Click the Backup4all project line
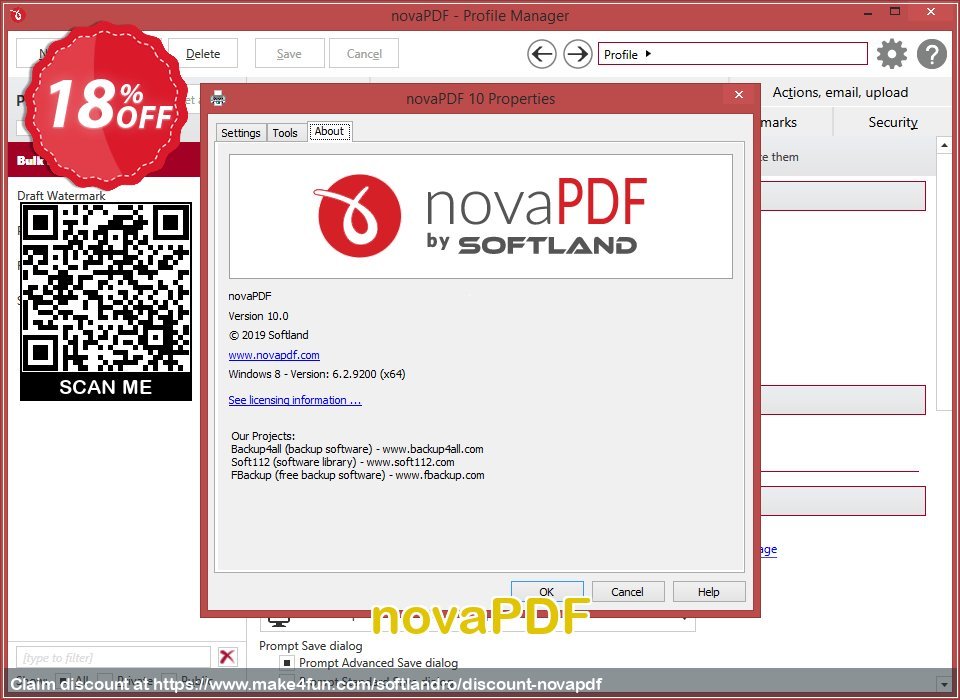 point(357,449)
